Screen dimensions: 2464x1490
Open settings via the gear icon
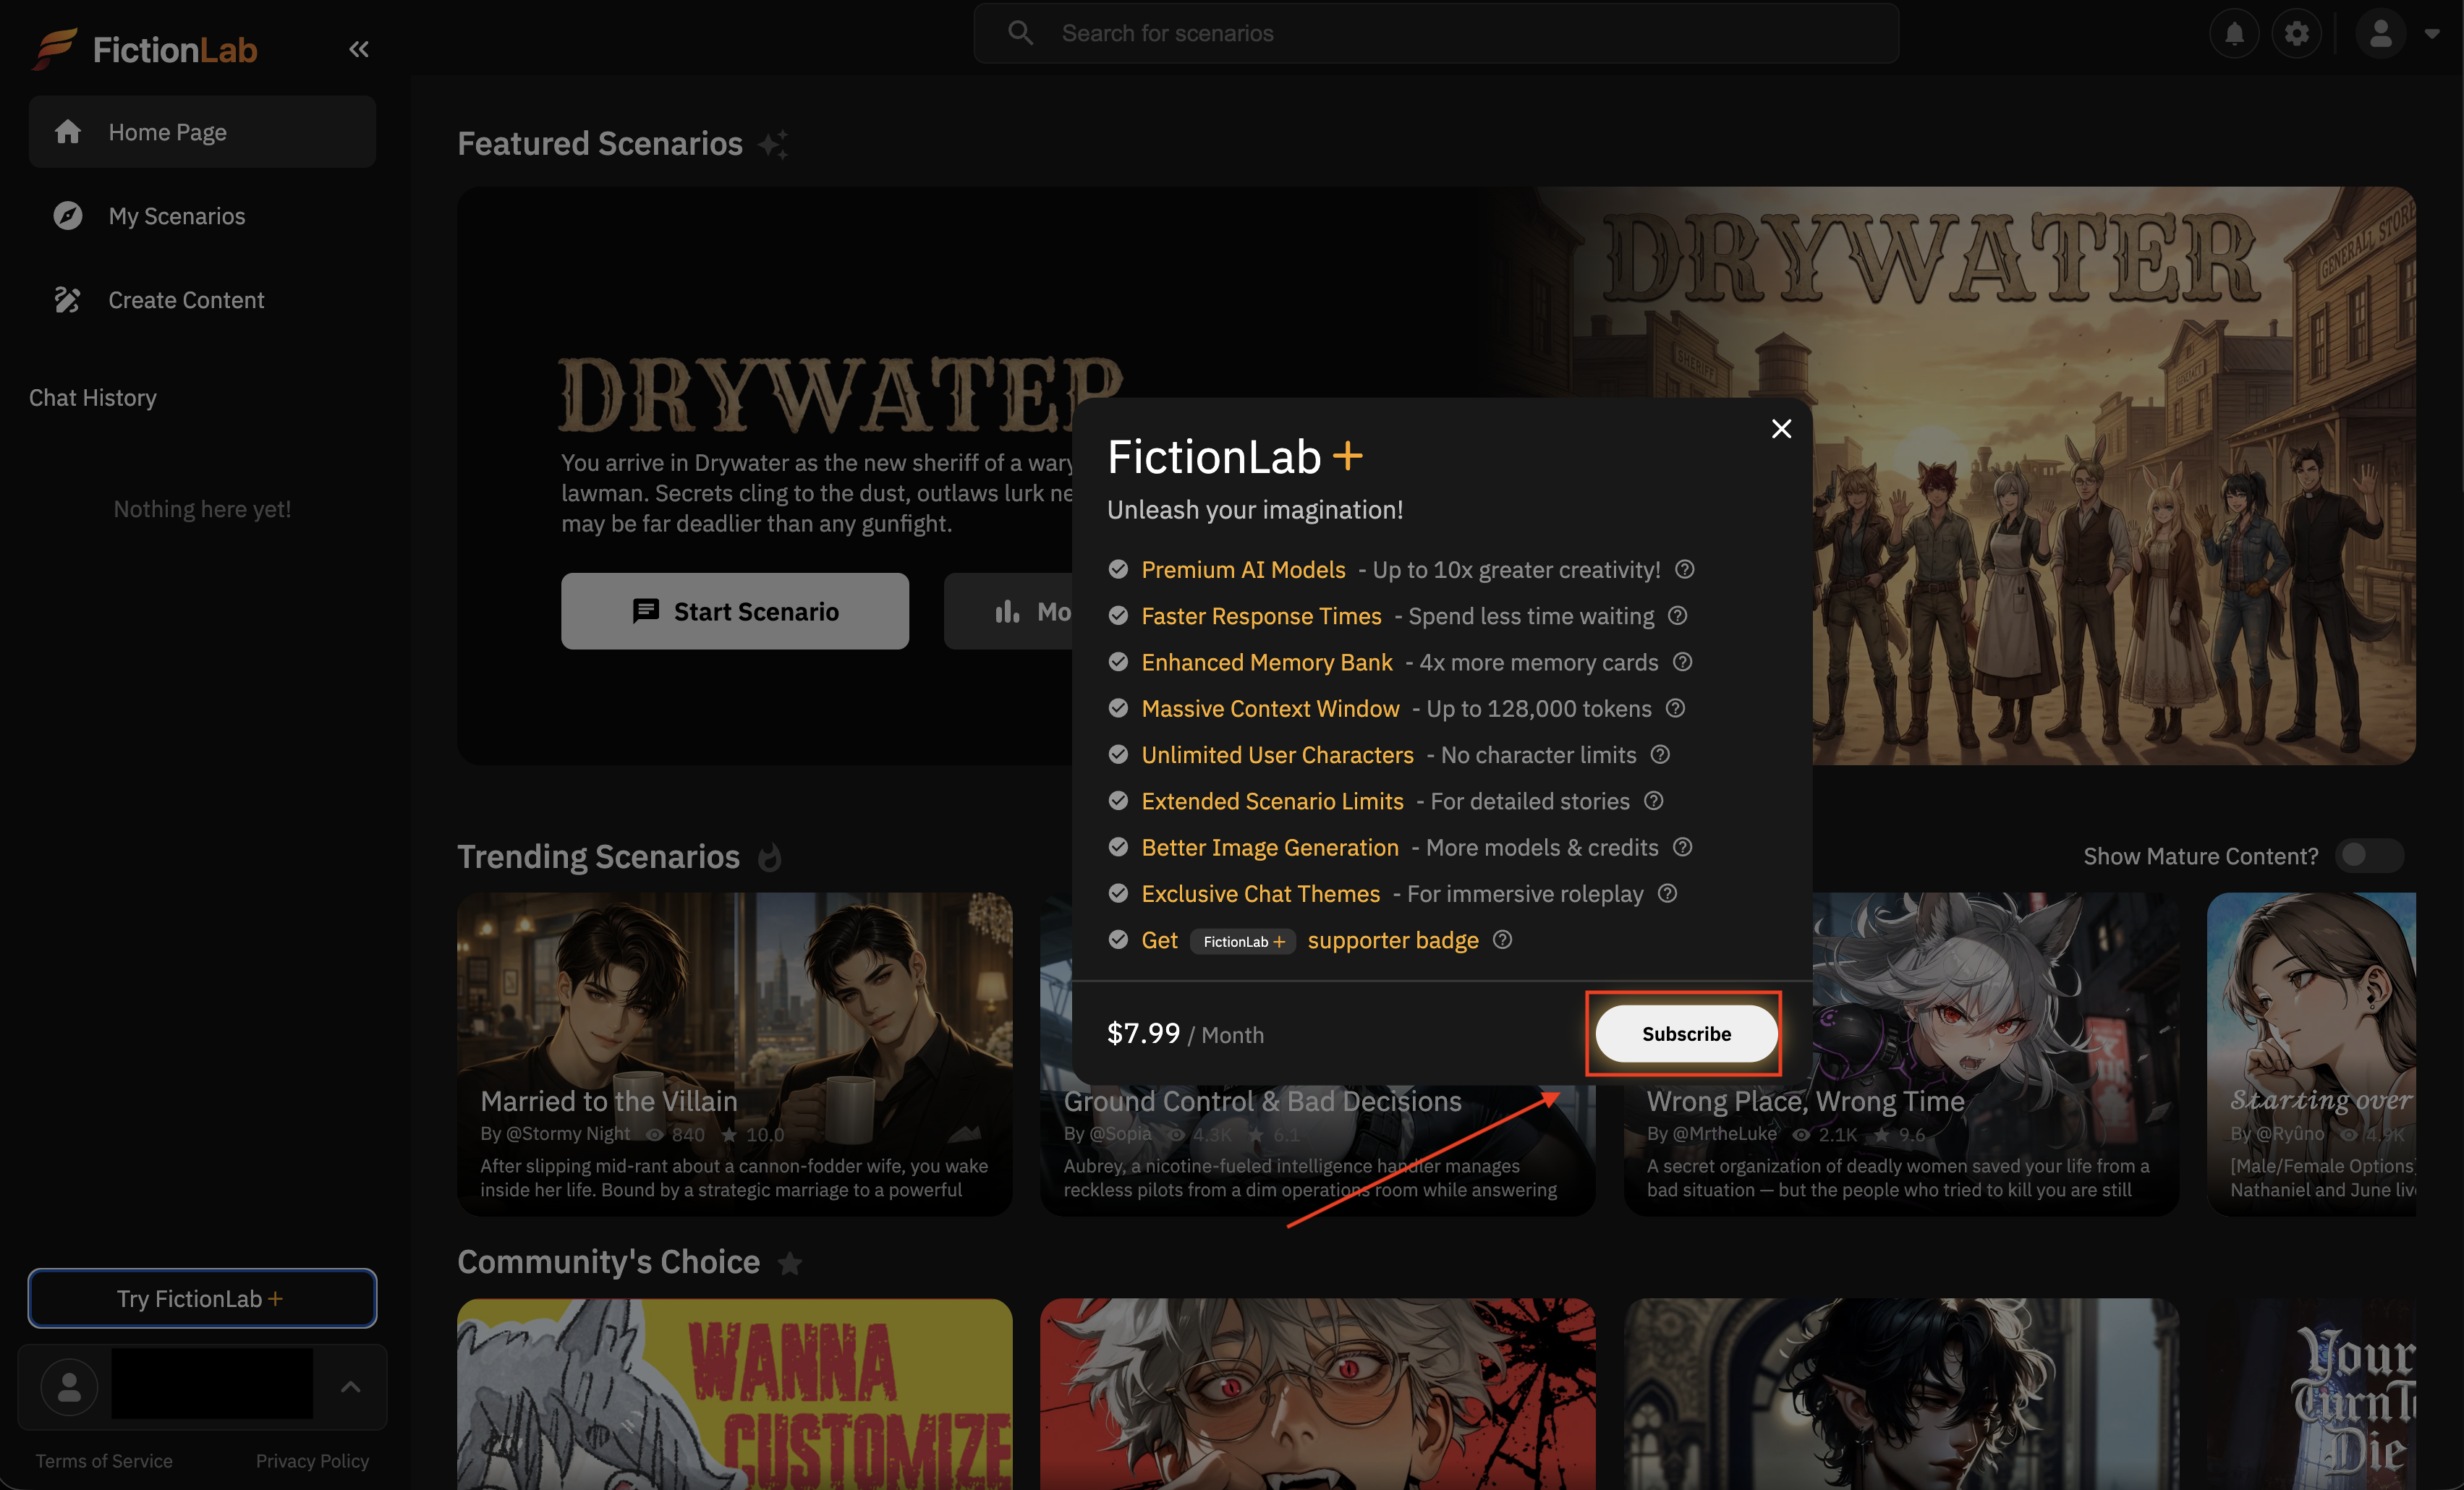click(2297, 34)
